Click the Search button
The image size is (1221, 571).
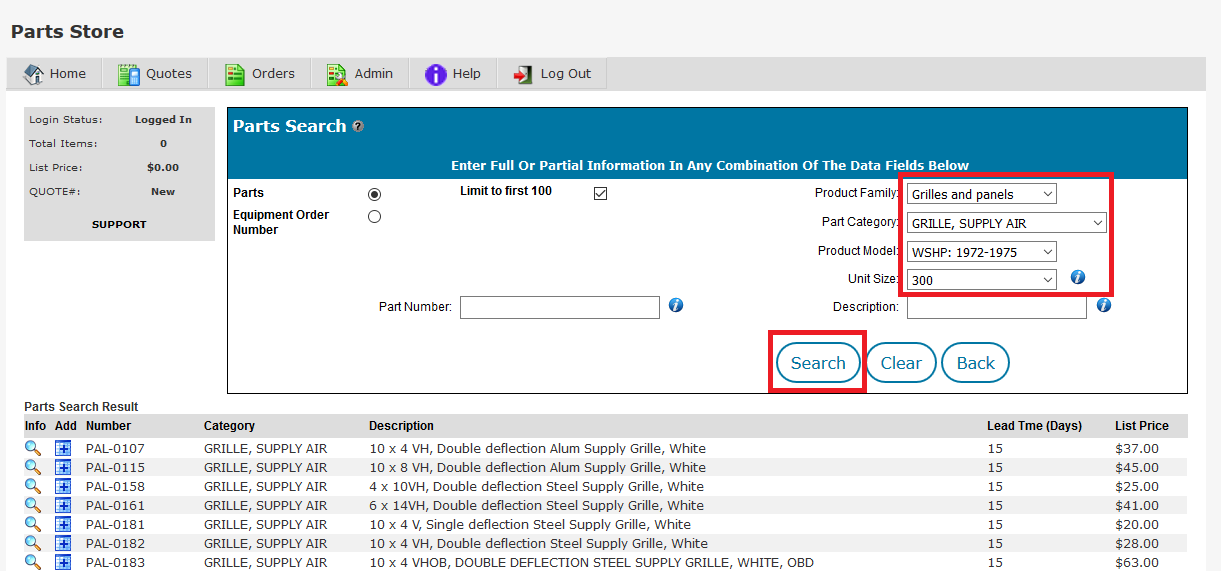tap(818, 363)
